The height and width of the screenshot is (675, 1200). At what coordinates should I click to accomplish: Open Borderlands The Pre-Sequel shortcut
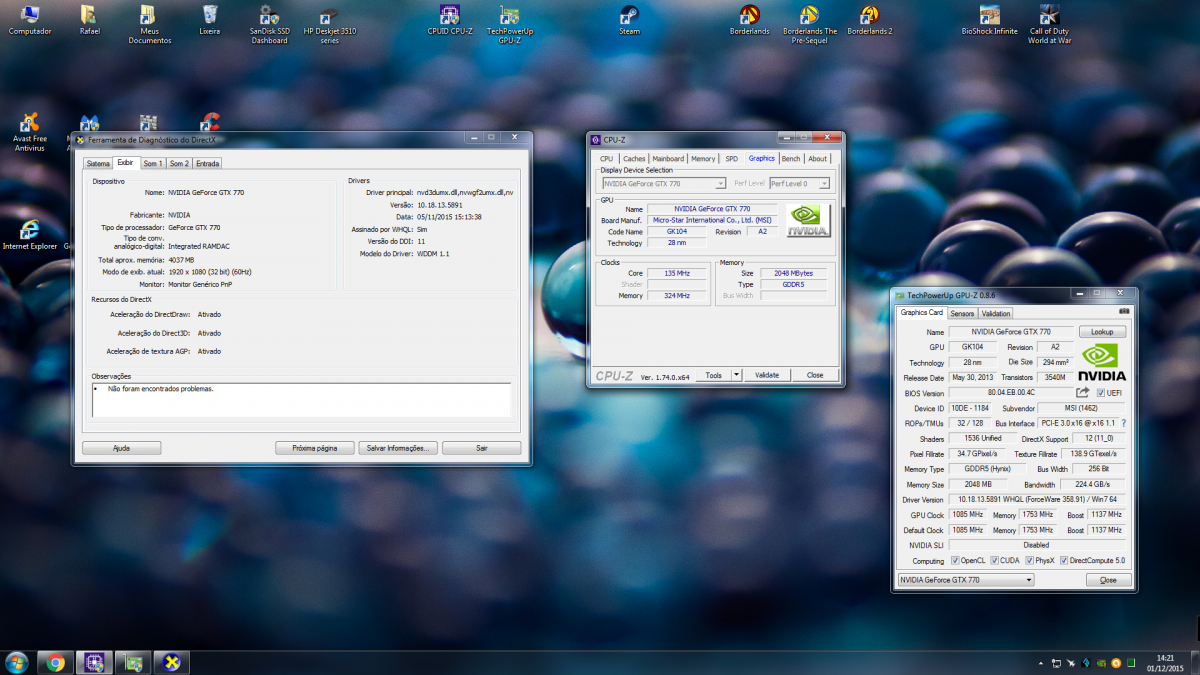pyautogui.click(x=810, y=24)
